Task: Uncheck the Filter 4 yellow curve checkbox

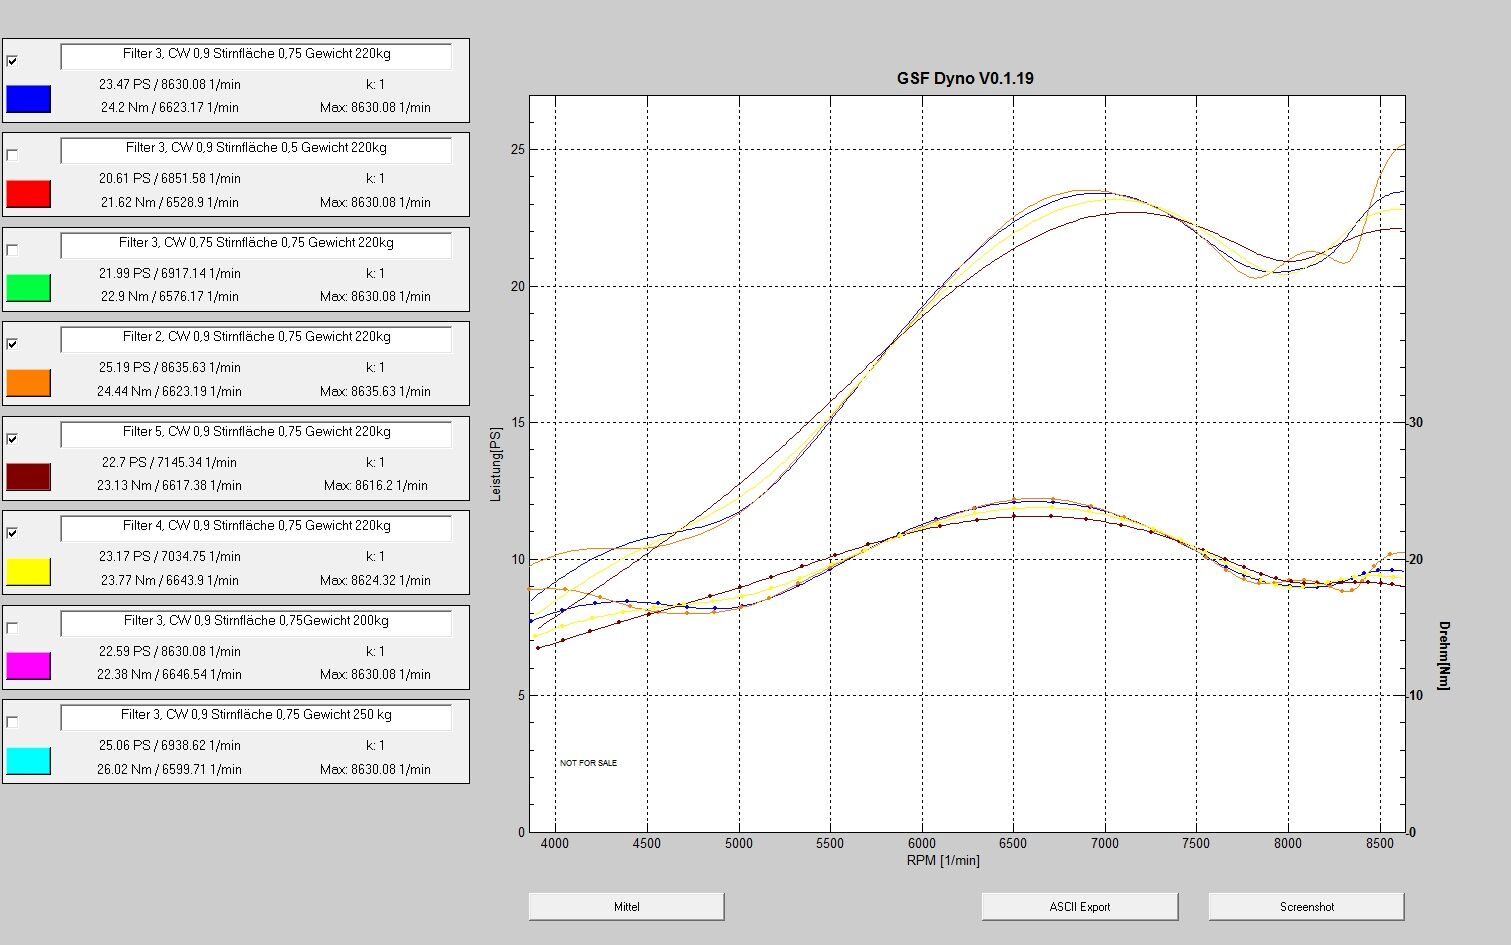Action: [x=12, y=533]
